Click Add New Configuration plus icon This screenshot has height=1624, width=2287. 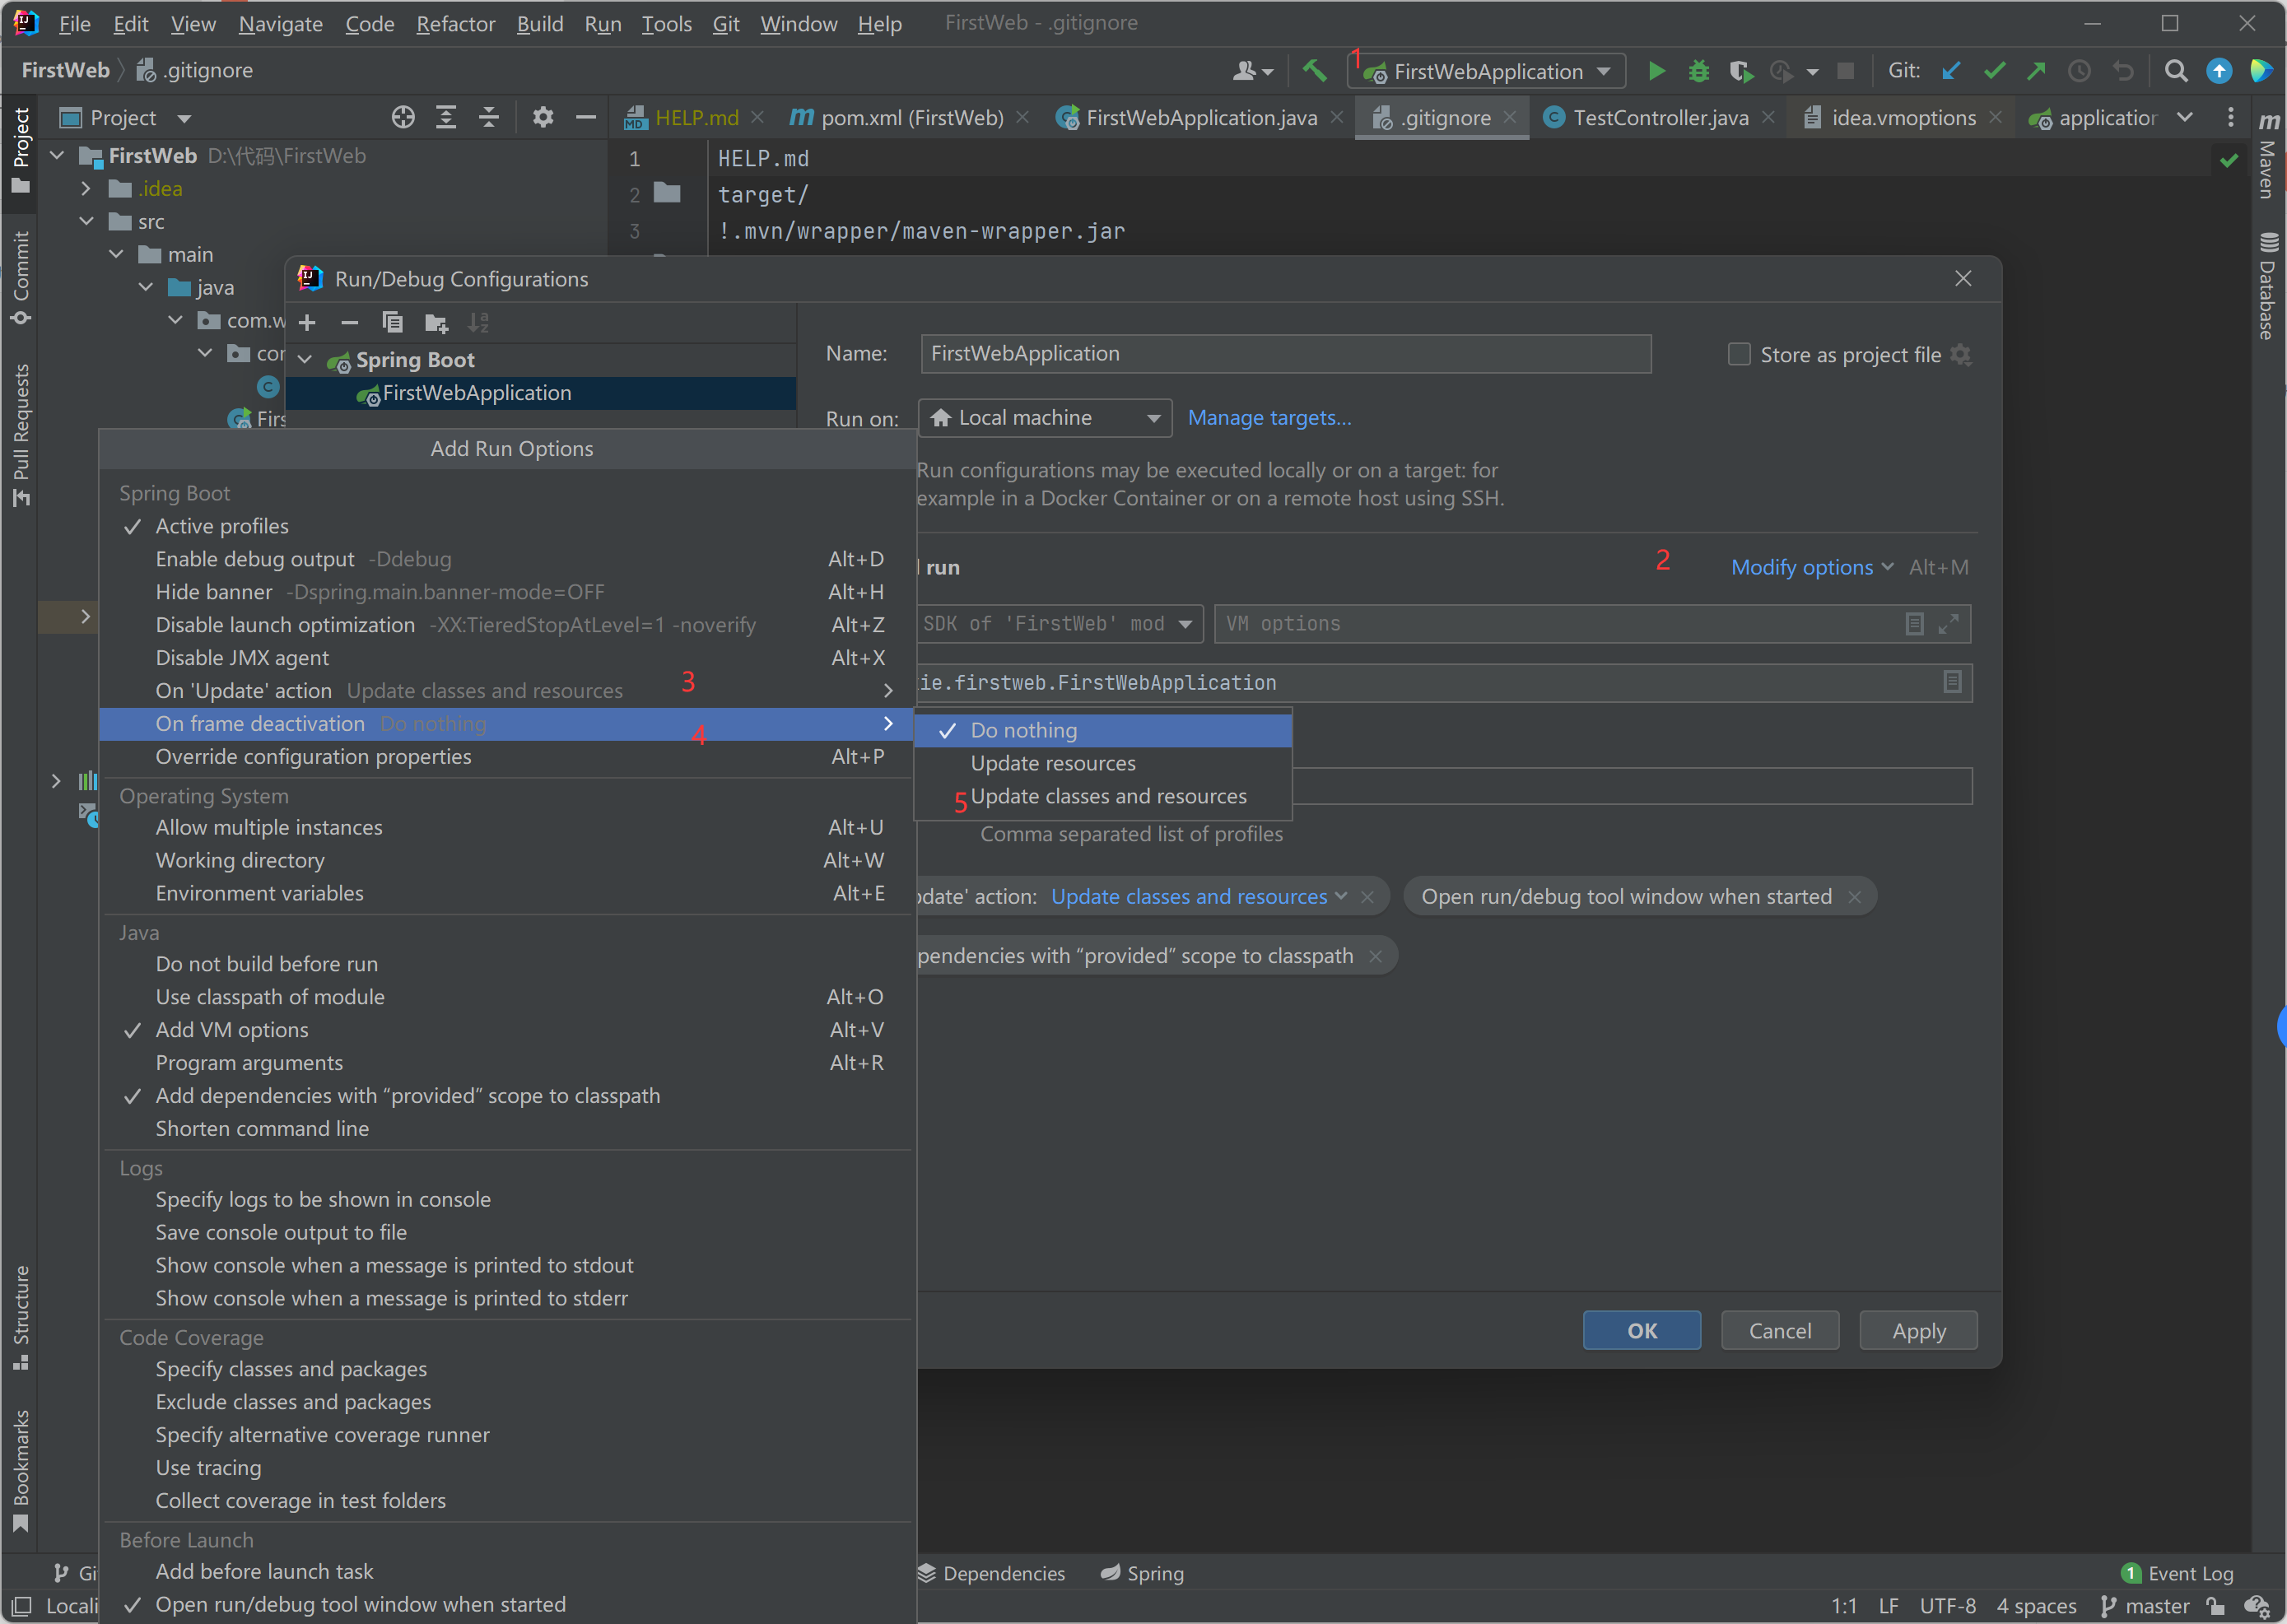pyautogui.click(x=308, y=323)
